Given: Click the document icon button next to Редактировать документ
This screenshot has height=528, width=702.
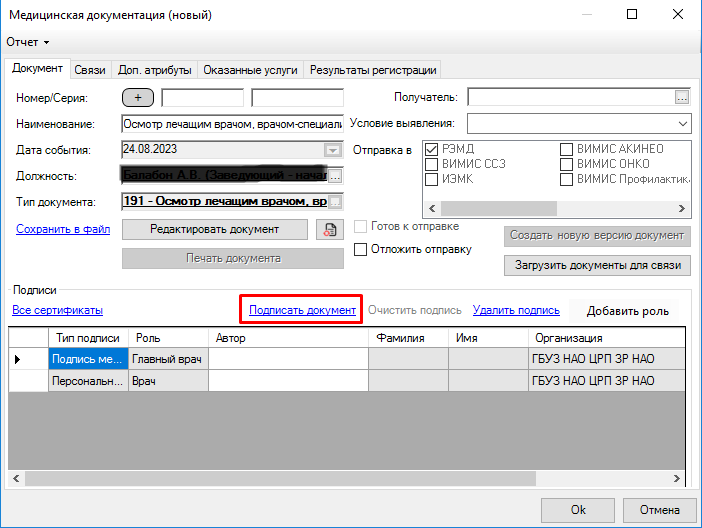Looking at the screenshot, I should [330, 230].
